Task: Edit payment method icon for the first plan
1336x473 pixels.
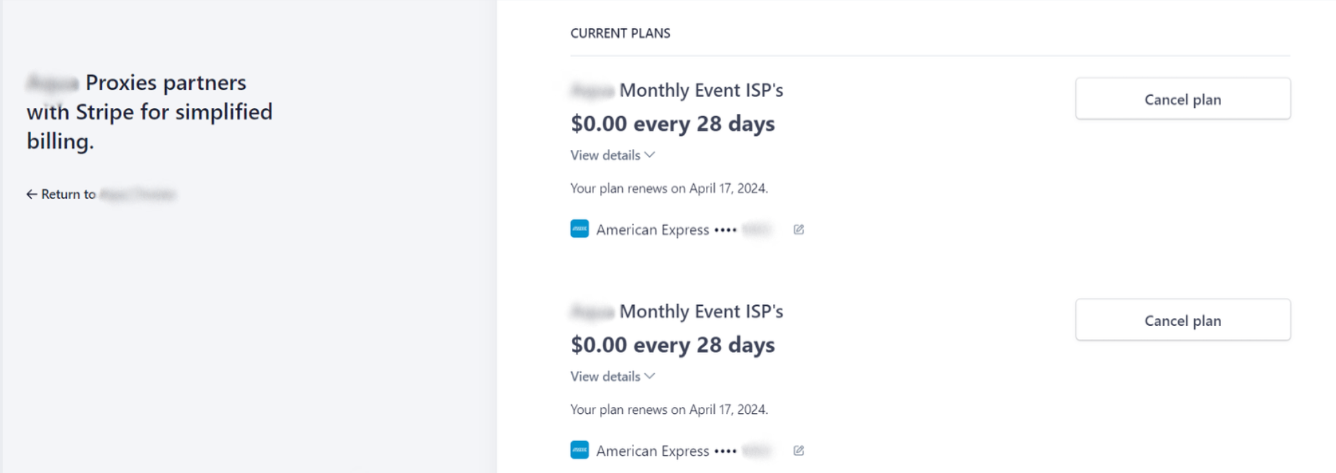Action: point(798,229)
